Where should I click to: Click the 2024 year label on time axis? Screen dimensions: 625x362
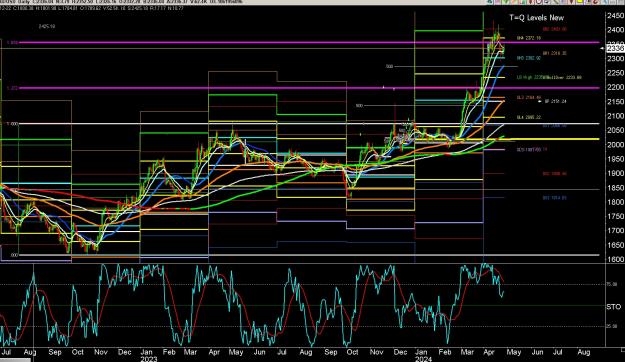click(x=423, y=359)
